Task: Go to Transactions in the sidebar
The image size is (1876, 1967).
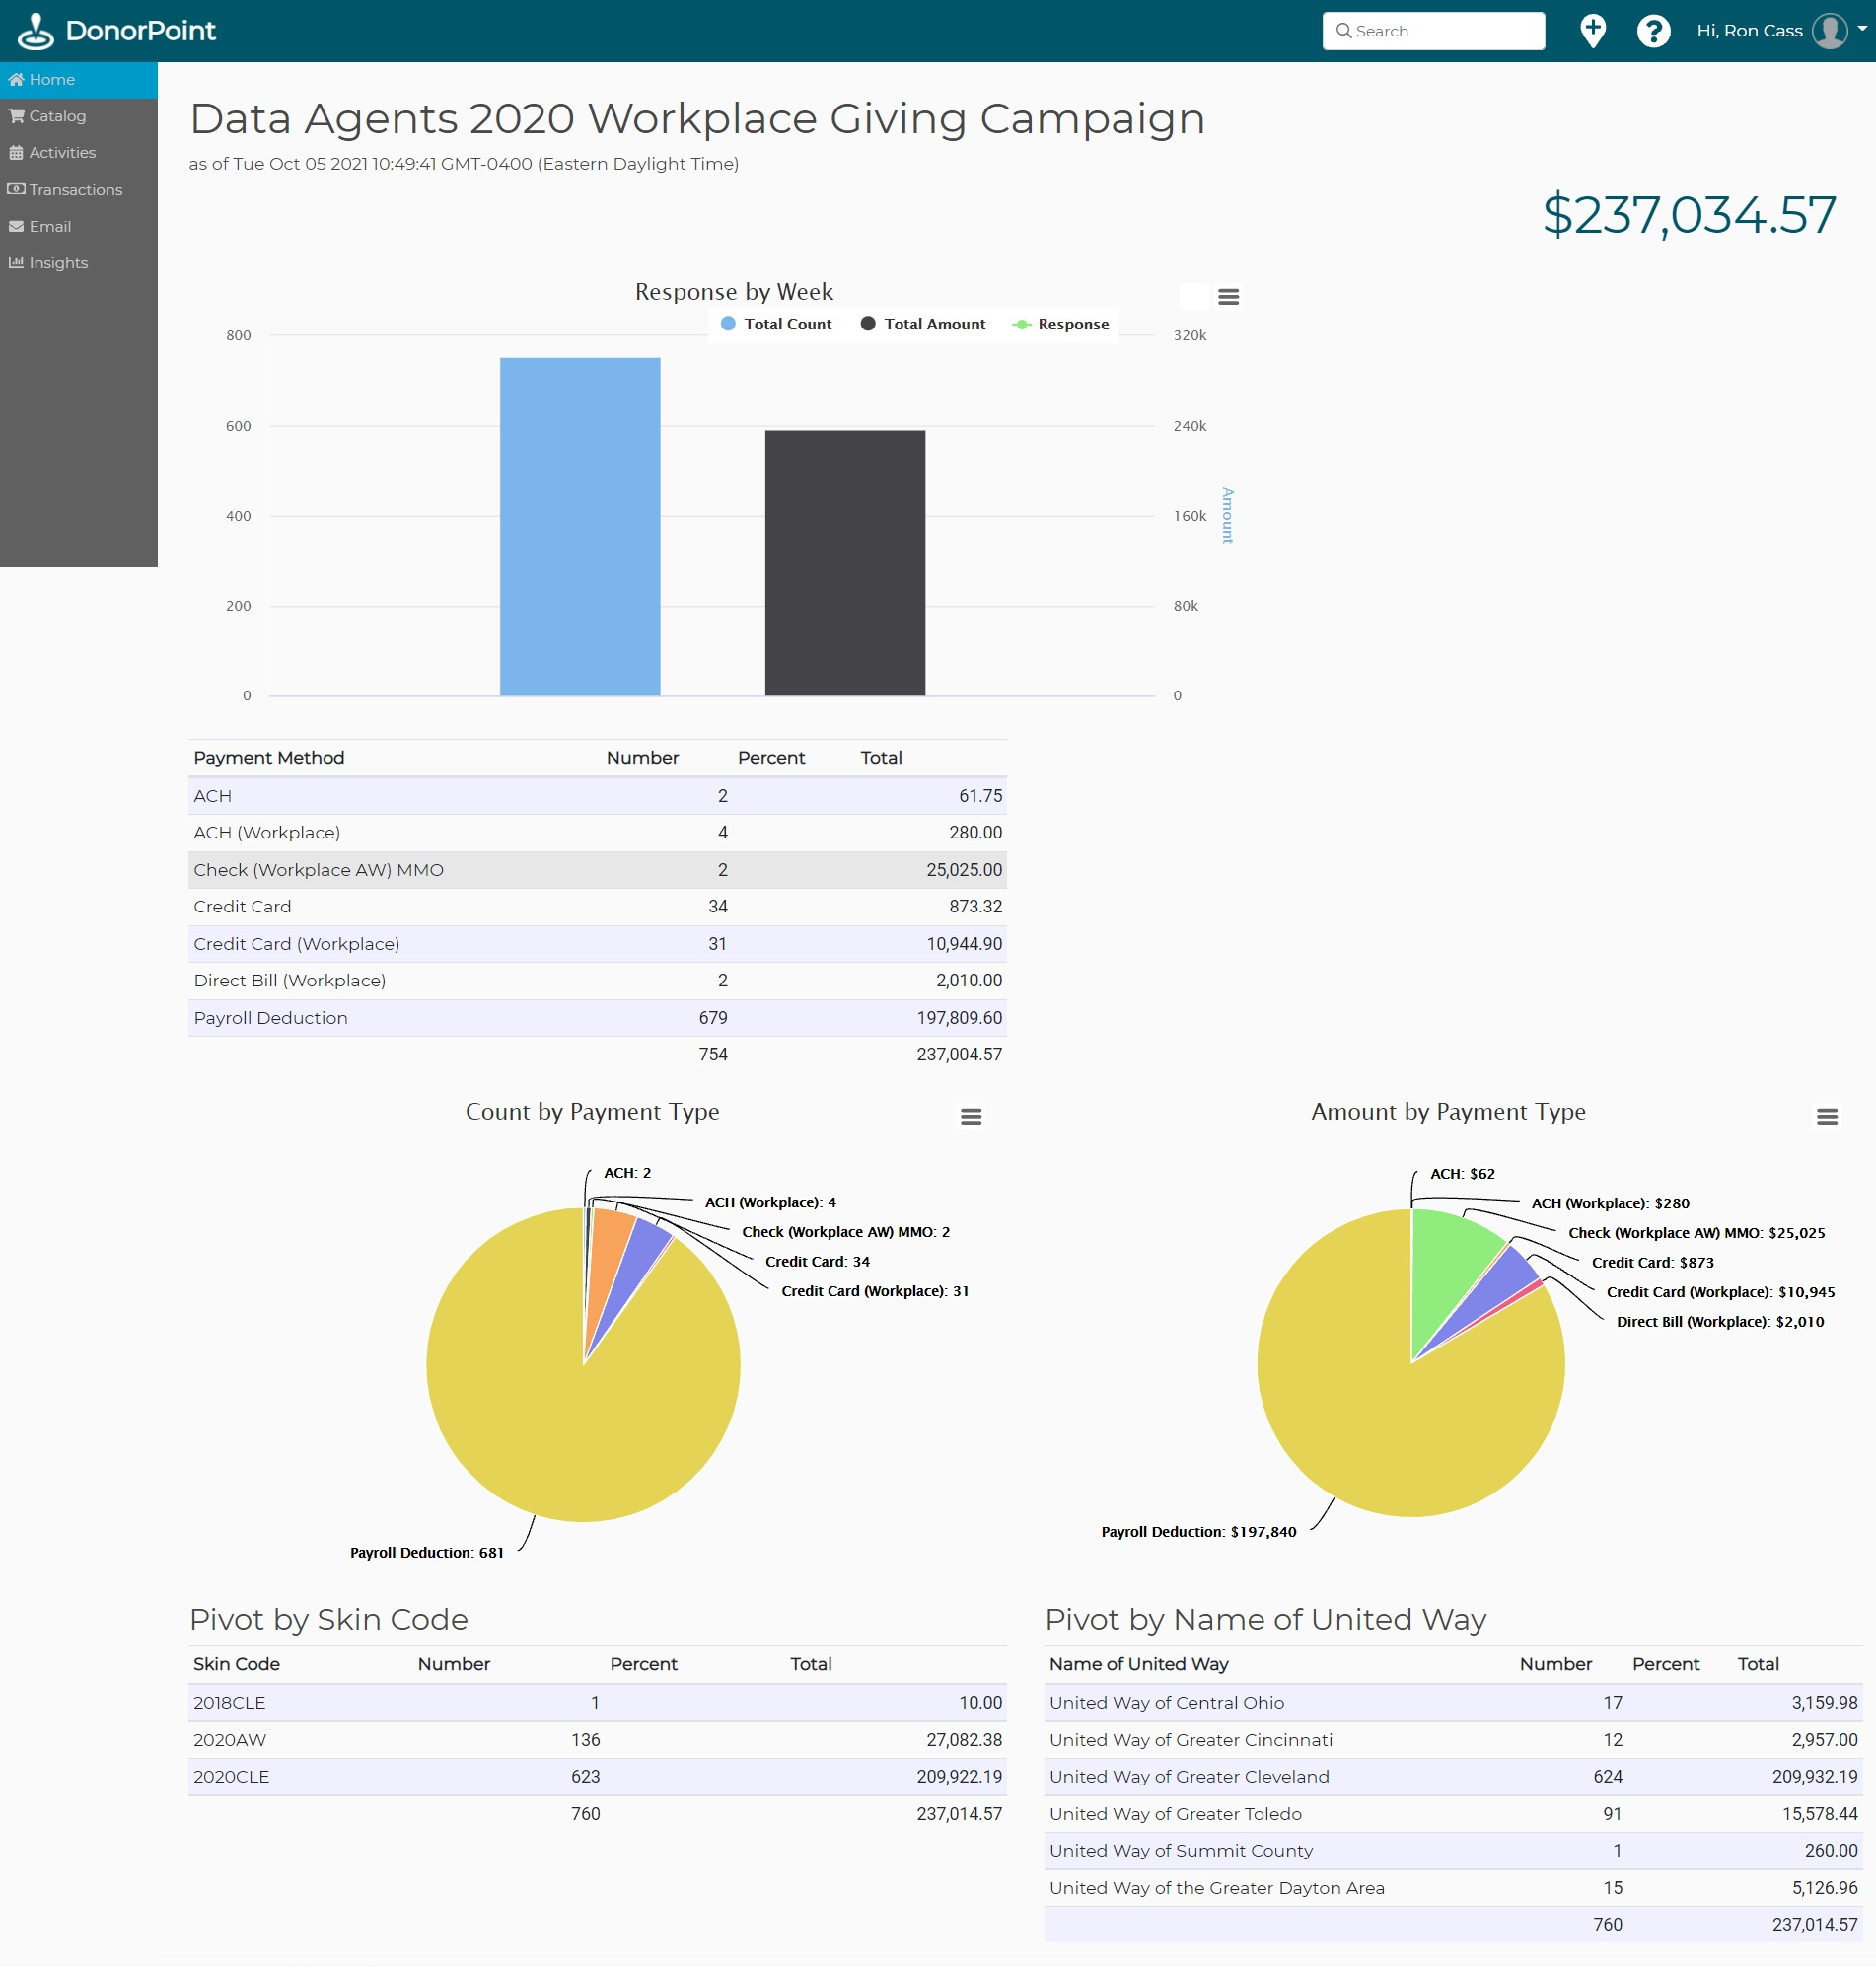Action: pyautogui.click(x=75, y=190)
